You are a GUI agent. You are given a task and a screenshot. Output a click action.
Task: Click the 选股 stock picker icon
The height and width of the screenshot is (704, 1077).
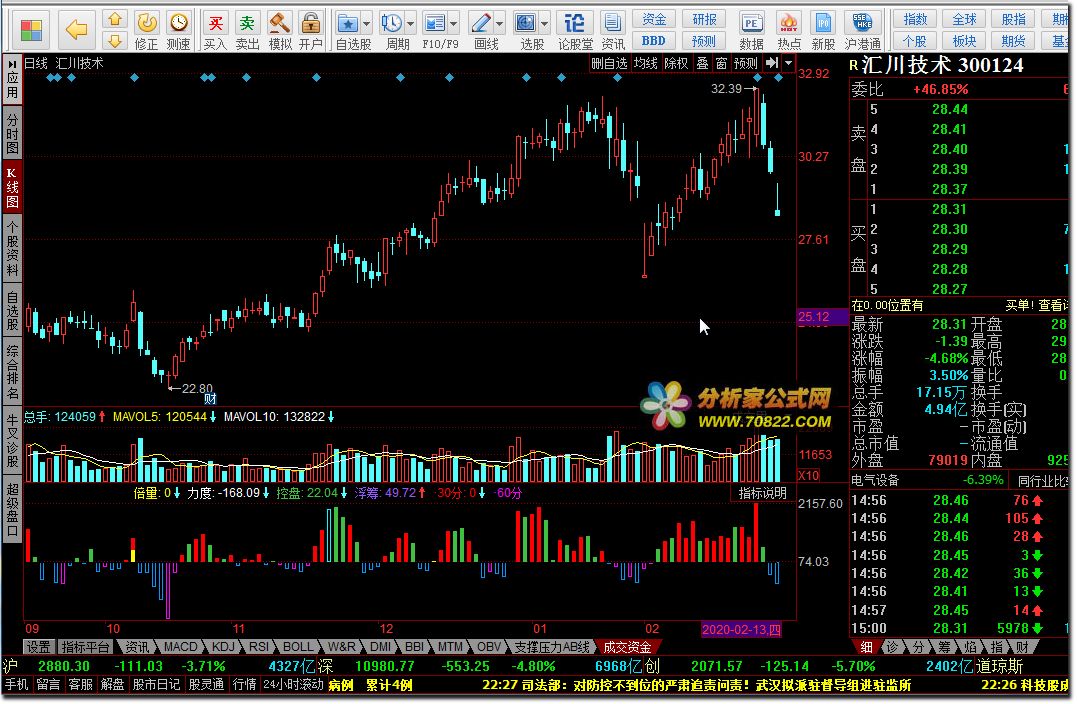click(525, 24)
